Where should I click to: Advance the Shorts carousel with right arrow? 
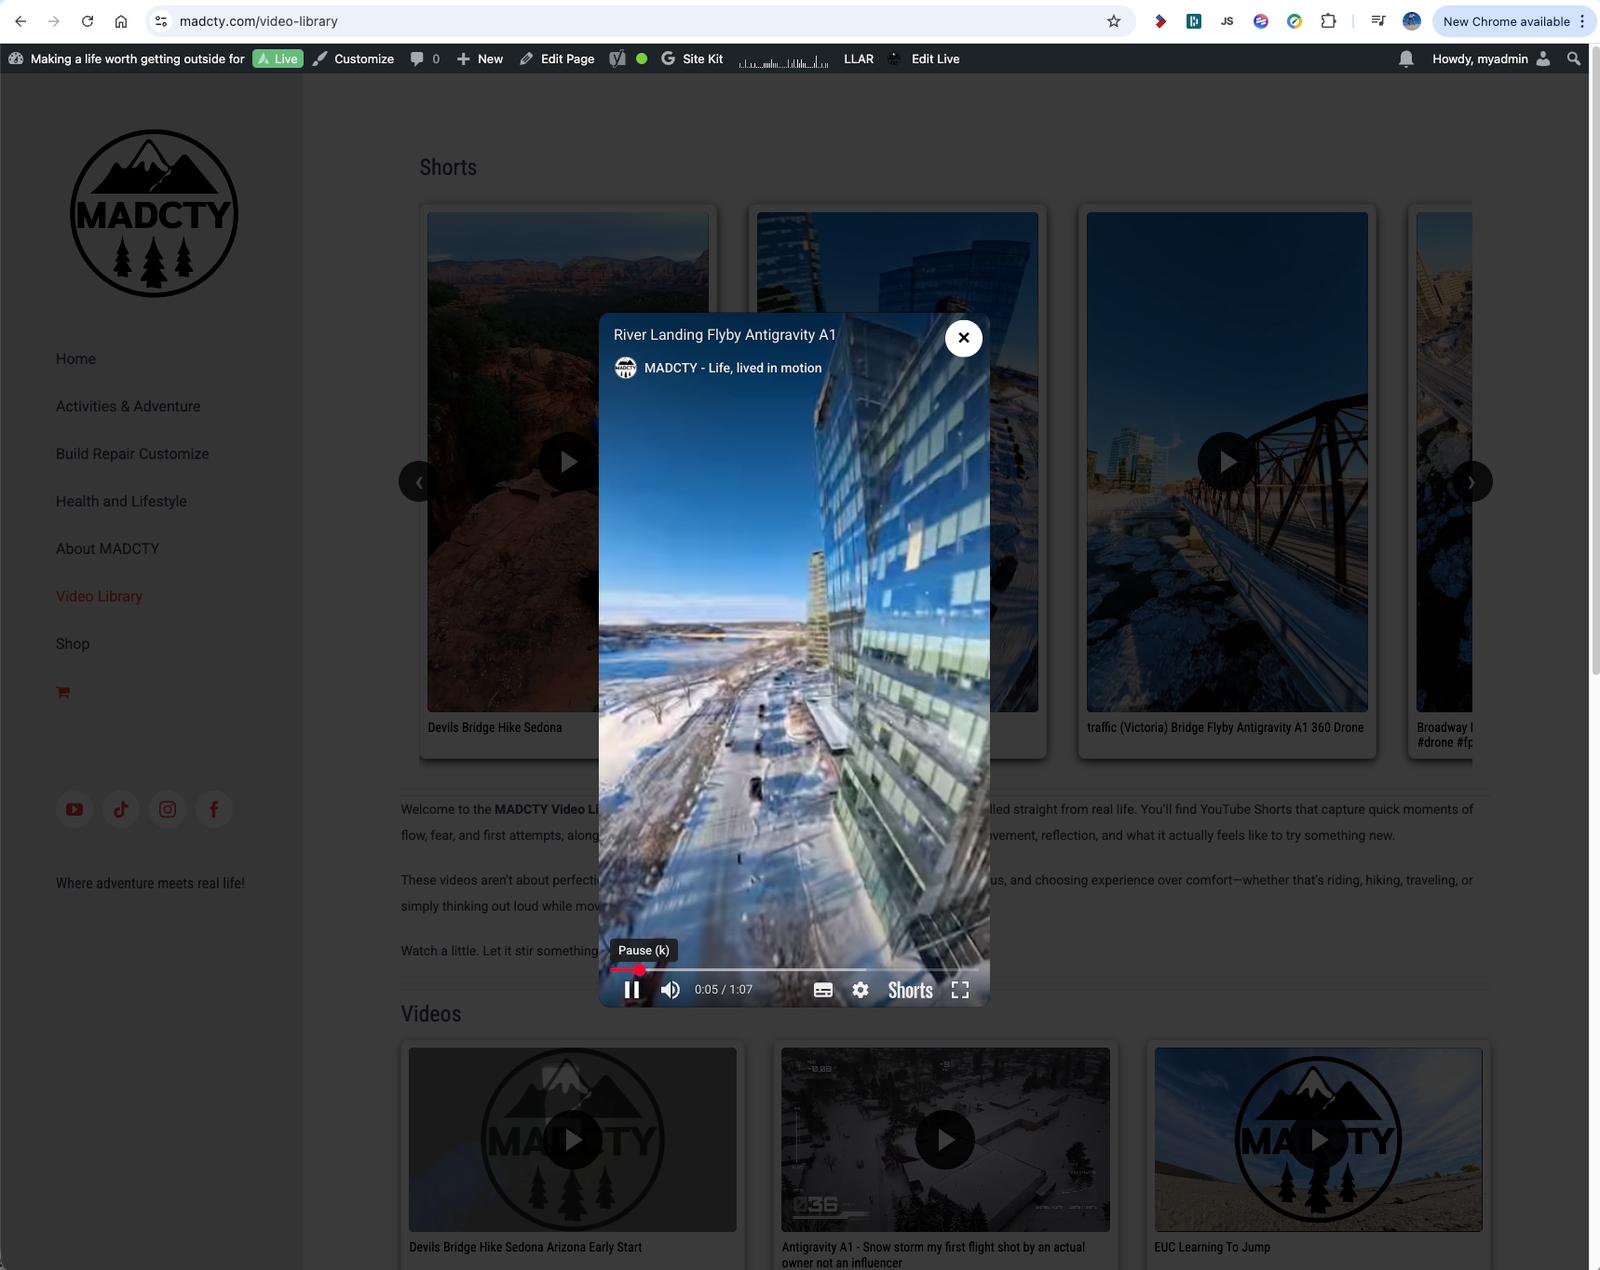point(1471,482)
